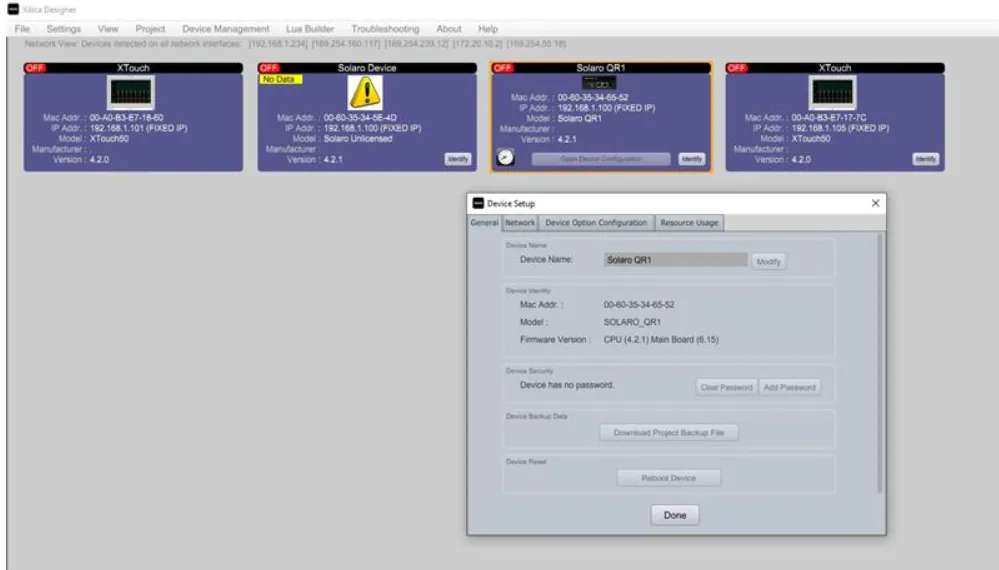The width and height of the screenshot is (999, 570).
Task: Click the Solaro QR1 card title bar
Action: (601, 68)
